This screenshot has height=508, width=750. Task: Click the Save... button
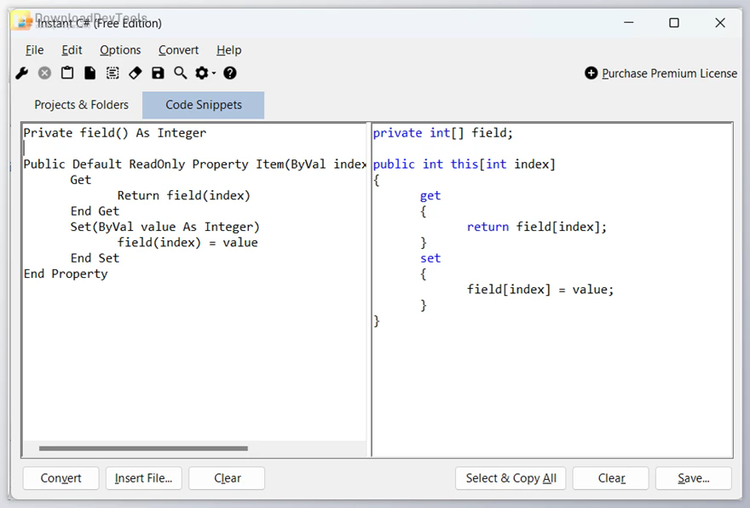tap(694, 478)
